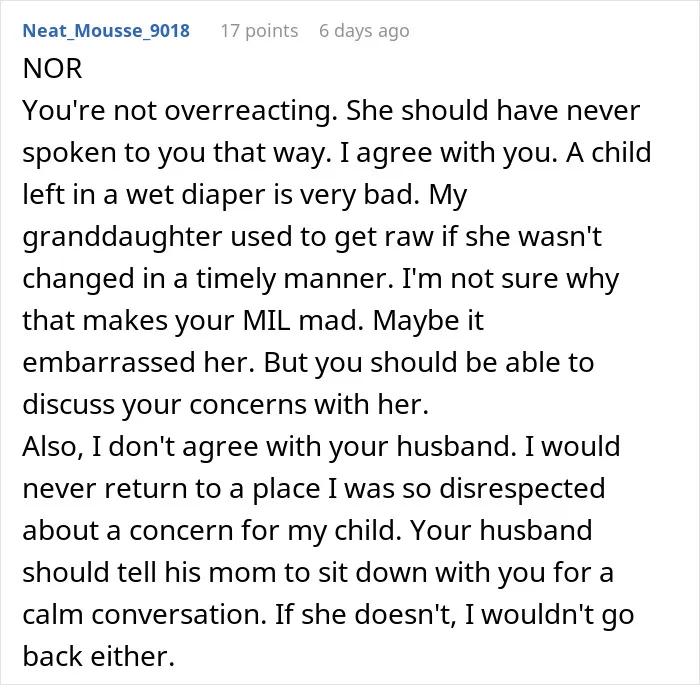Click the phrase "calm conversation"
700x685 pixels.
[142, 614]
